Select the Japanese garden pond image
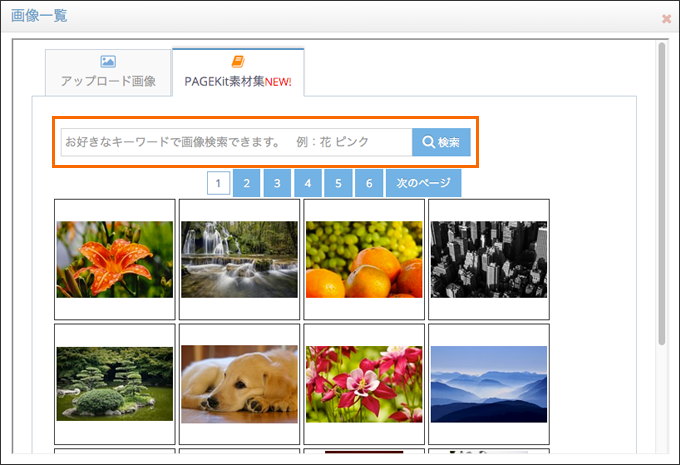Image resolution: width=680 pixels, height=465 pixels. [x=115, y=384]
